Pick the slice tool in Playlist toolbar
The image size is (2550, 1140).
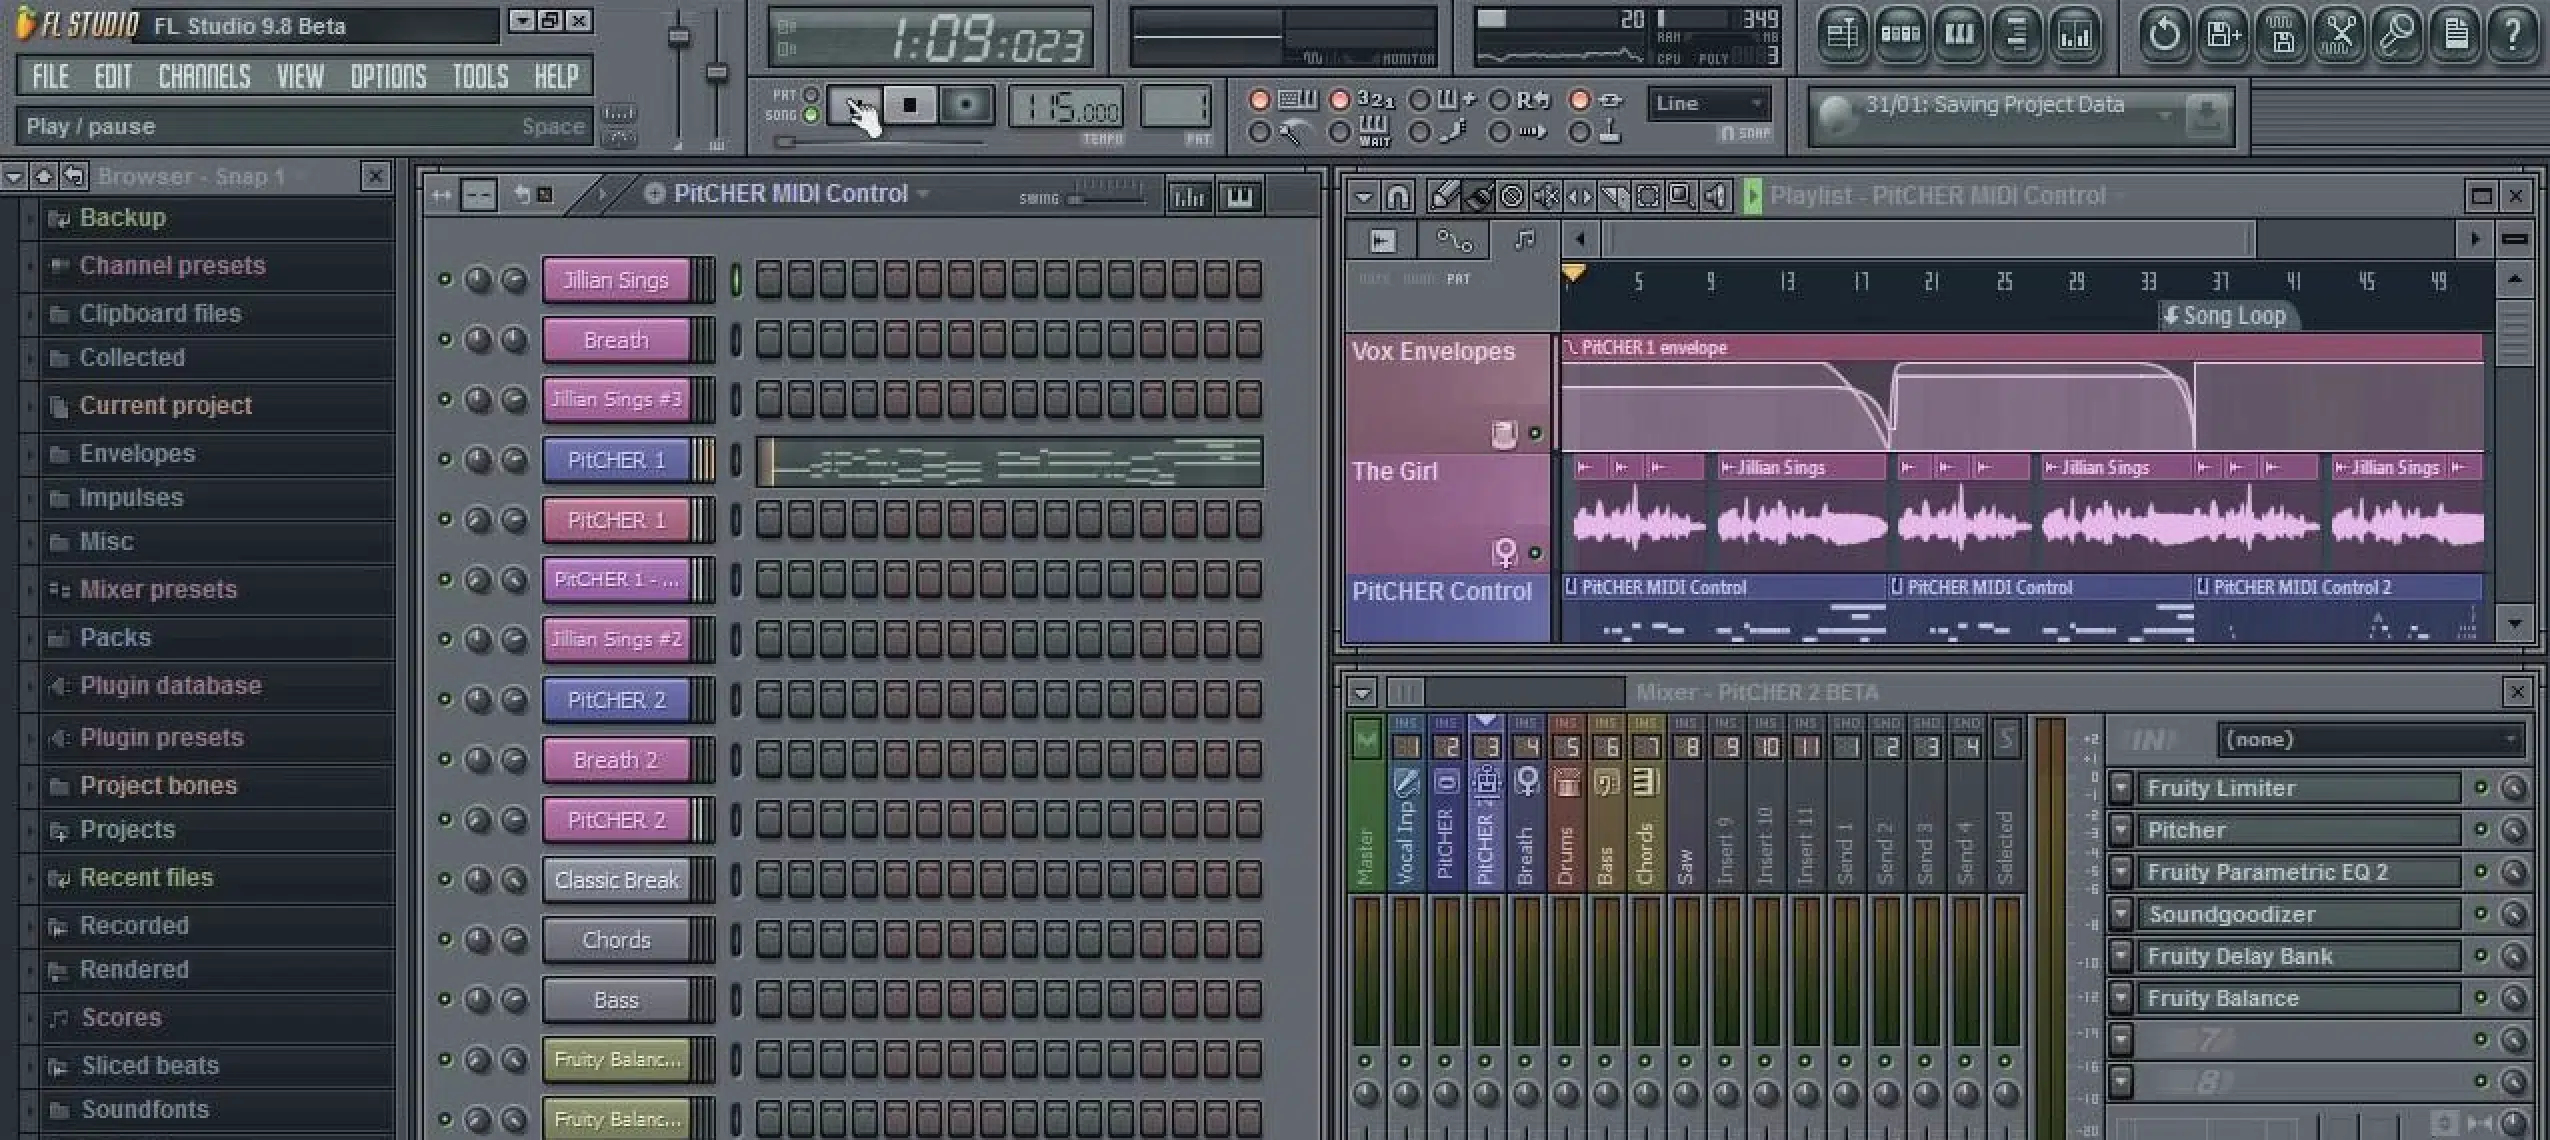[x=1614, y=196]
